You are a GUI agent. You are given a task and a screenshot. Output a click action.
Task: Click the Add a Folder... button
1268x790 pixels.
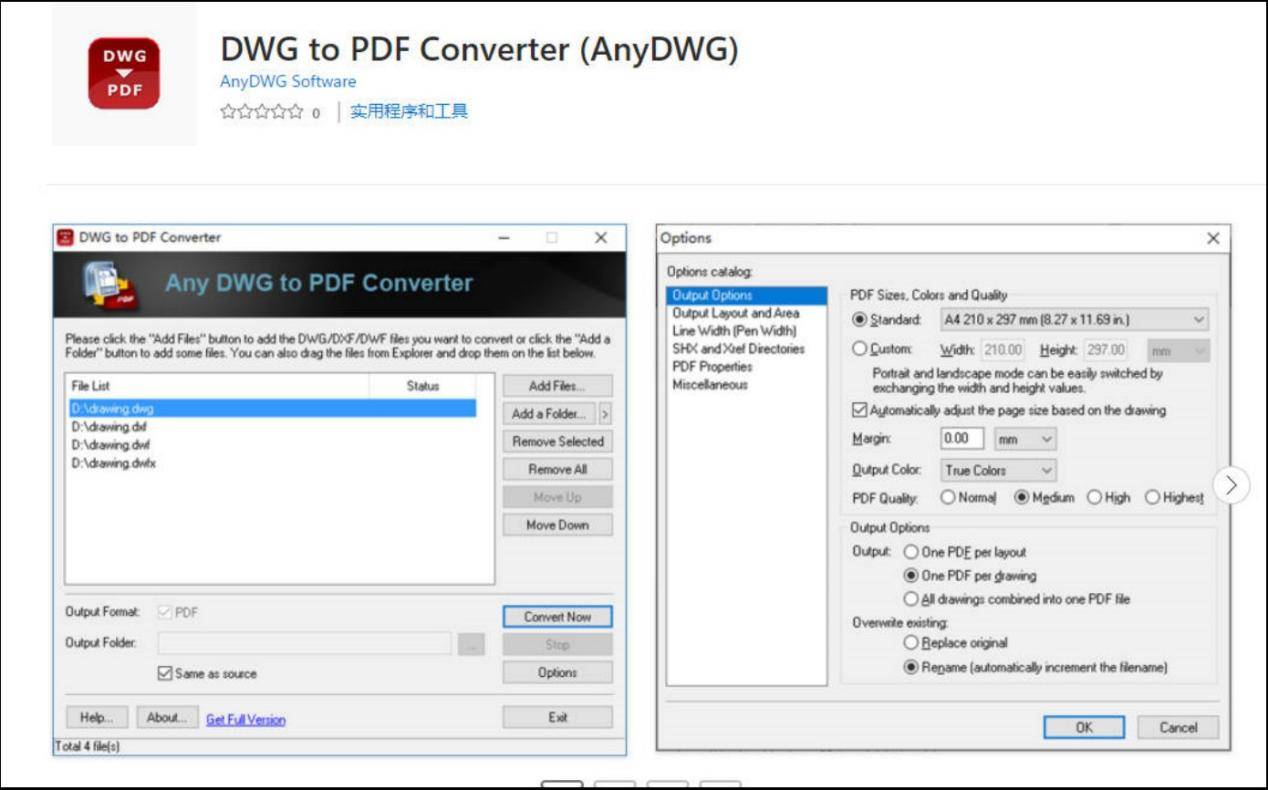coord(549,414)
